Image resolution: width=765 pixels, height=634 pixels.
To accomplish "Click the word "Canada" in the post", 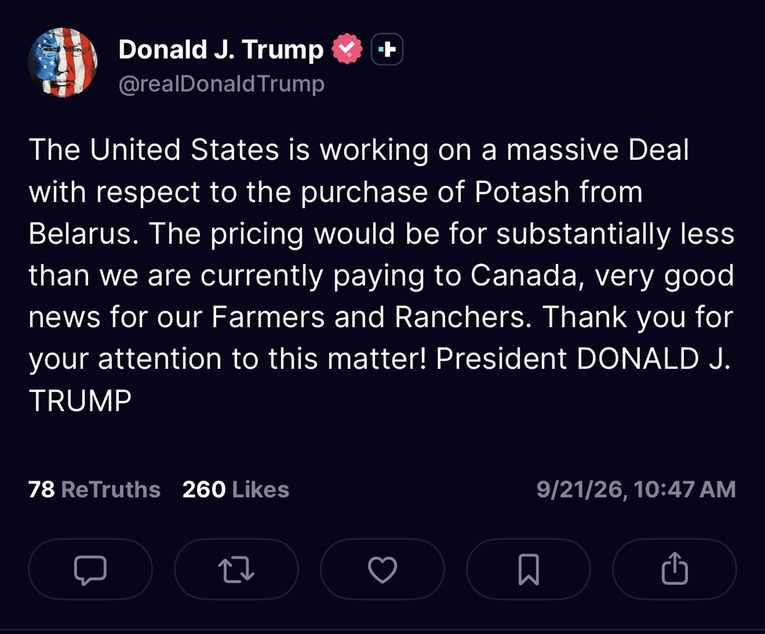I will click(523, 276).
